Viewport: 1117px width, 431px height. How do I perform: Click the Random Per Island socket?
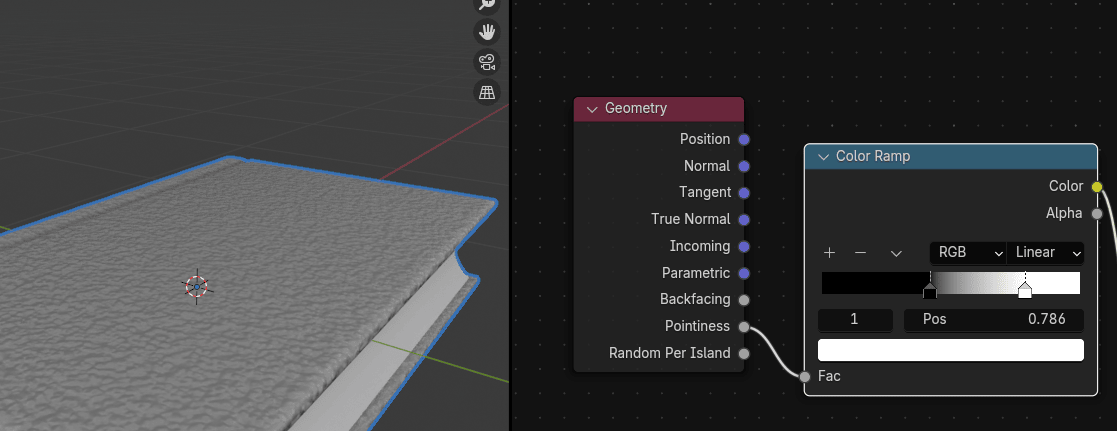(743, 353)
